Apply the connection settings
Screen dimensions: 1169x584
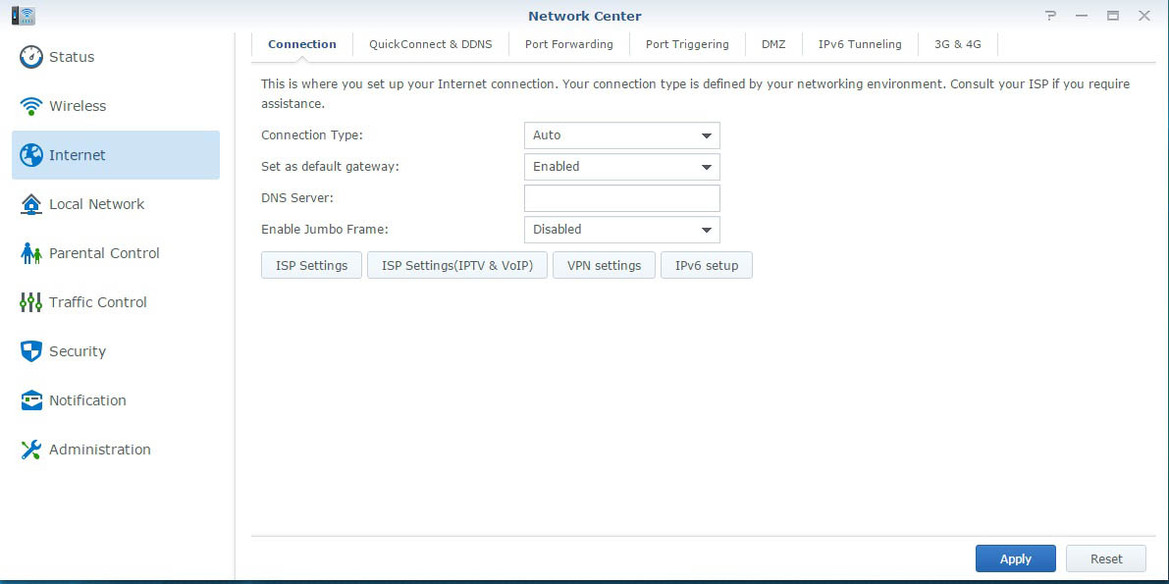pos(1015,559)
